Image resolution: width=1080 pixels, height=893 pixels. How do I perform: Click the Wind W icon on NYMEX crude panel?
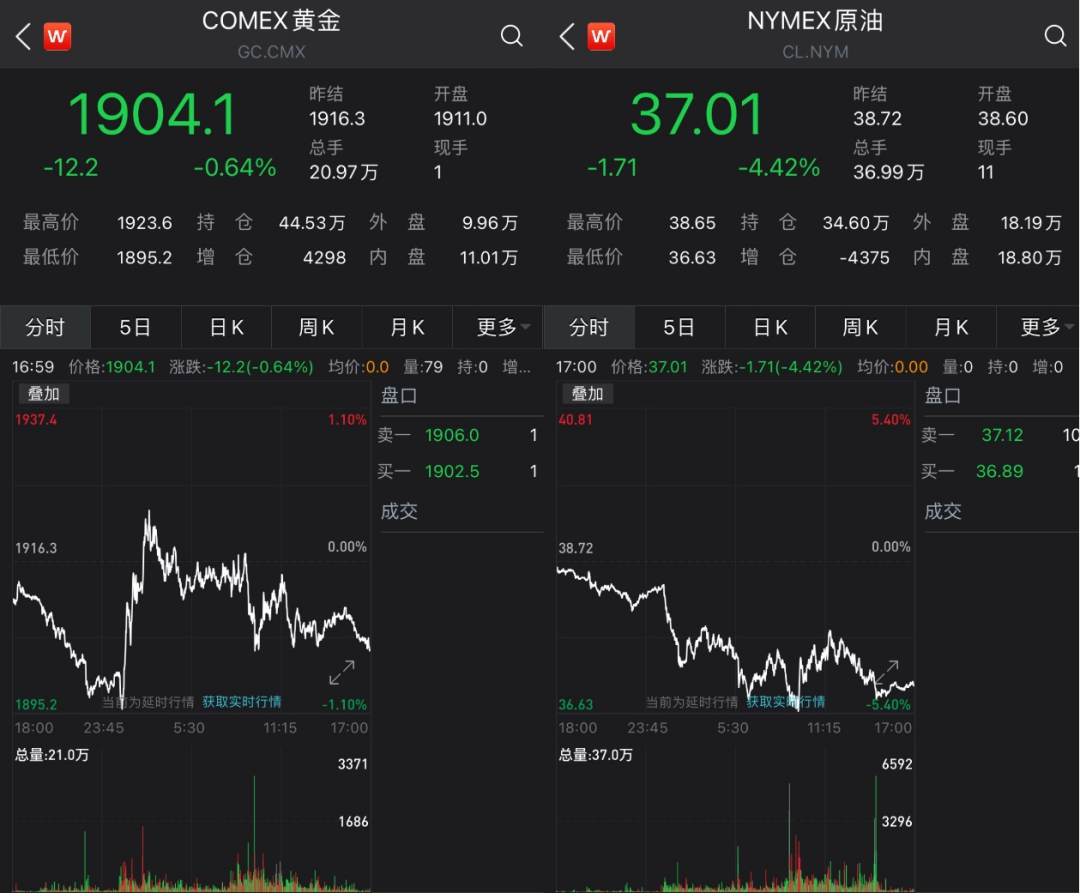(601, 35)
